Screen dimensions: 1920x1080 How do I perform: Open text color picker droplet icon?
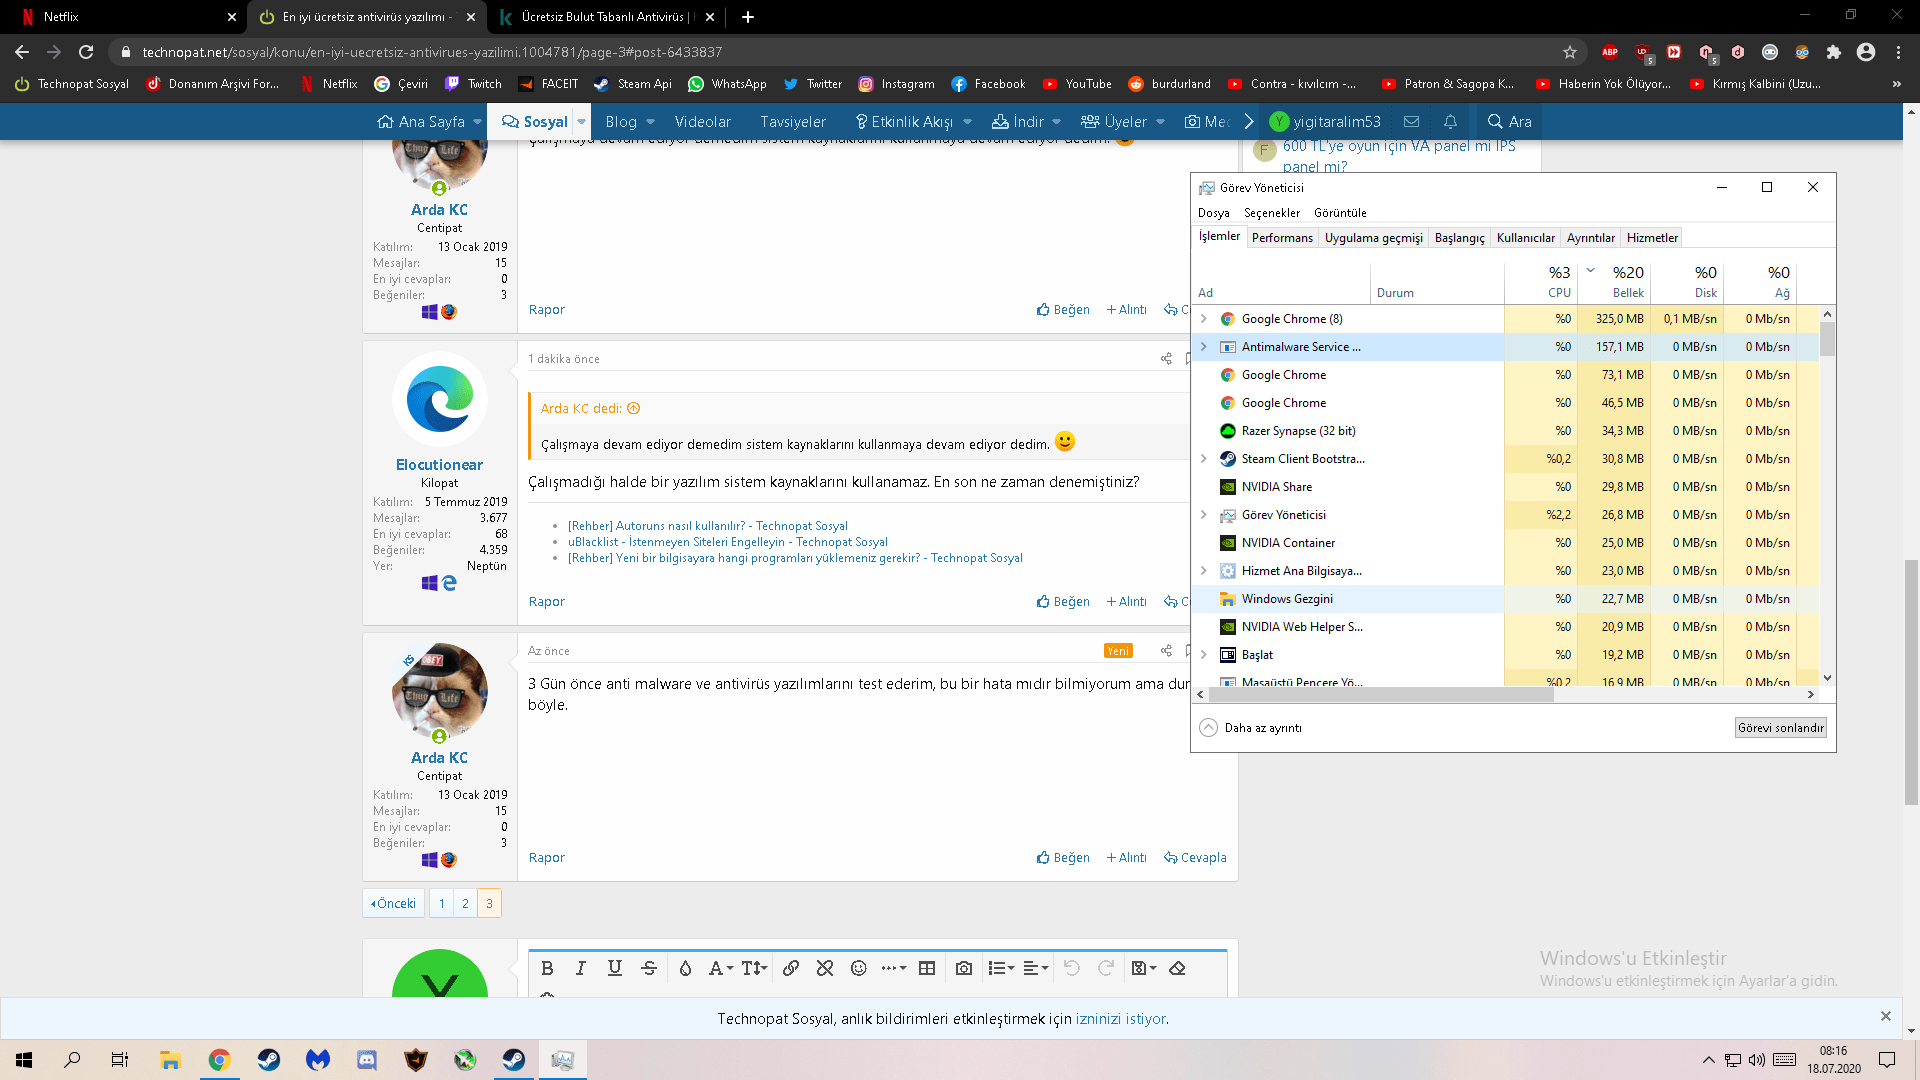(x=685, y=968)
